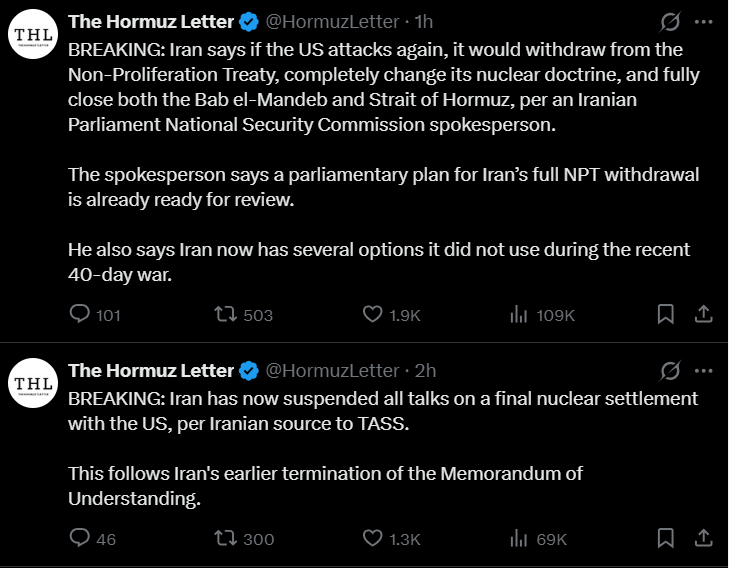Open The Hormuz Letter name on first tweet

coord(151,21)
